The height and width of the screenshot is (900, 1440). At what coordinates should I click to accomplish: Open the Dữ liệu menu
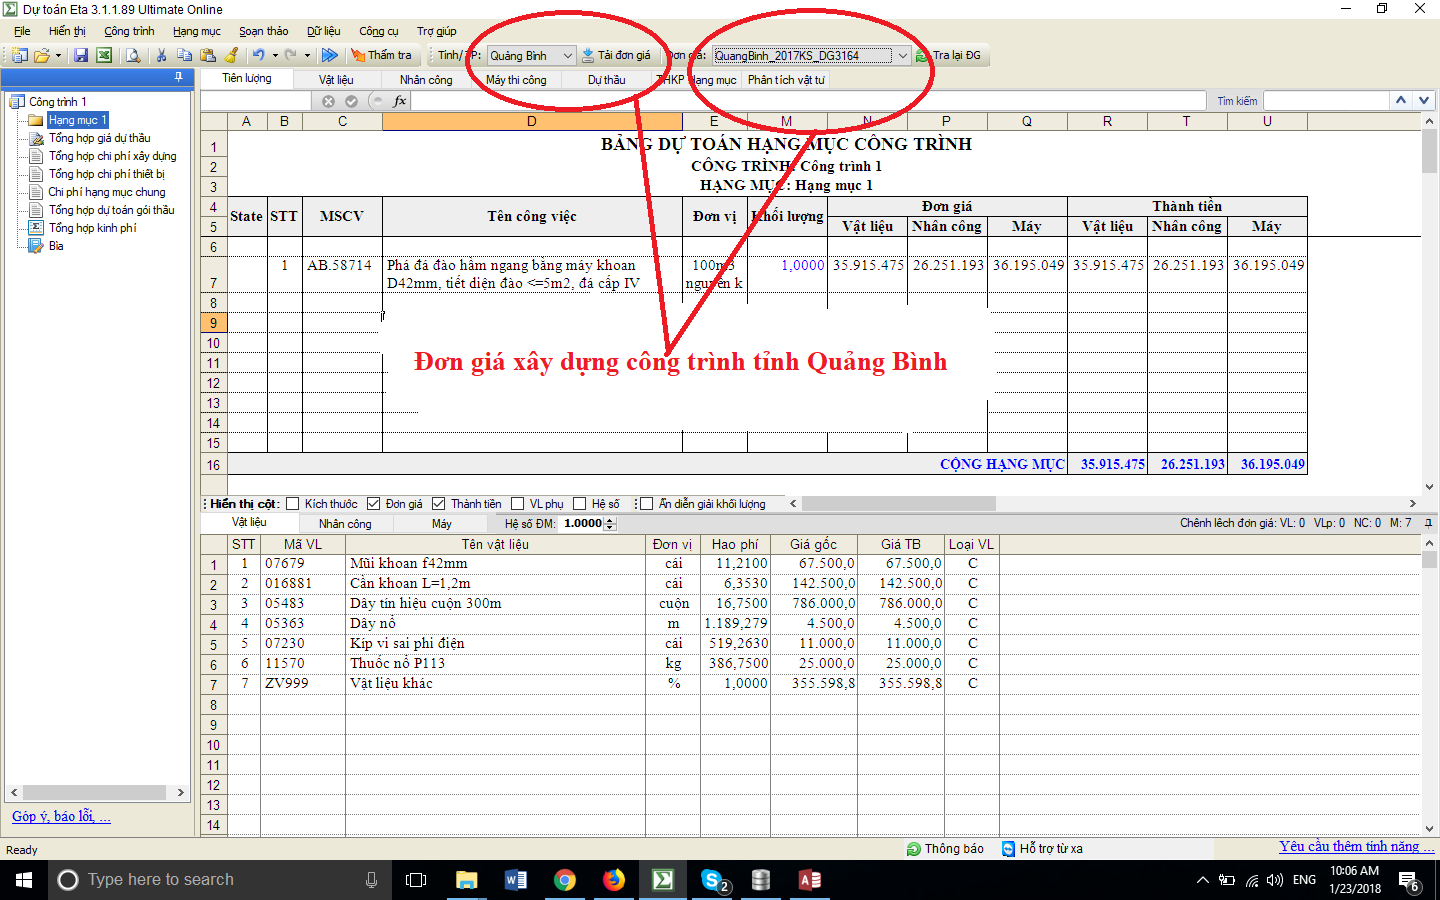point(323,31)
